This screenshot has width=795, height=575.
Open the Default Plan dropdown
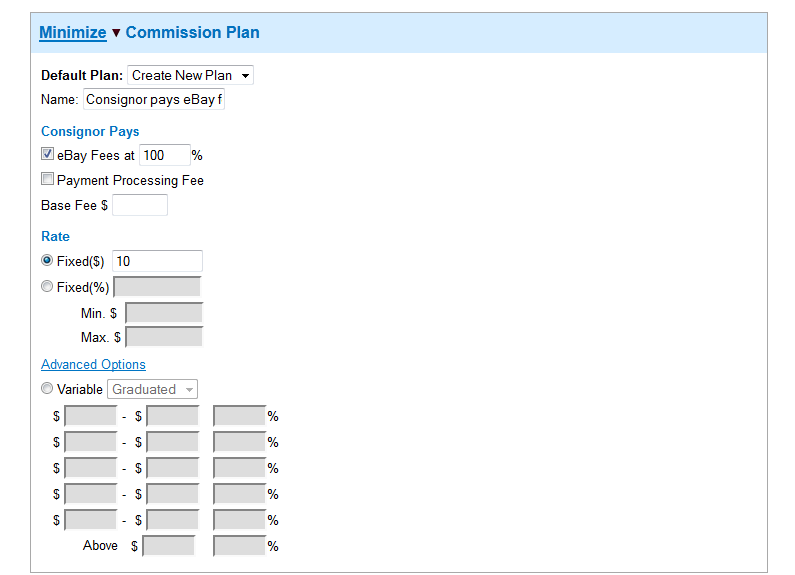click(x=190, y=75)
